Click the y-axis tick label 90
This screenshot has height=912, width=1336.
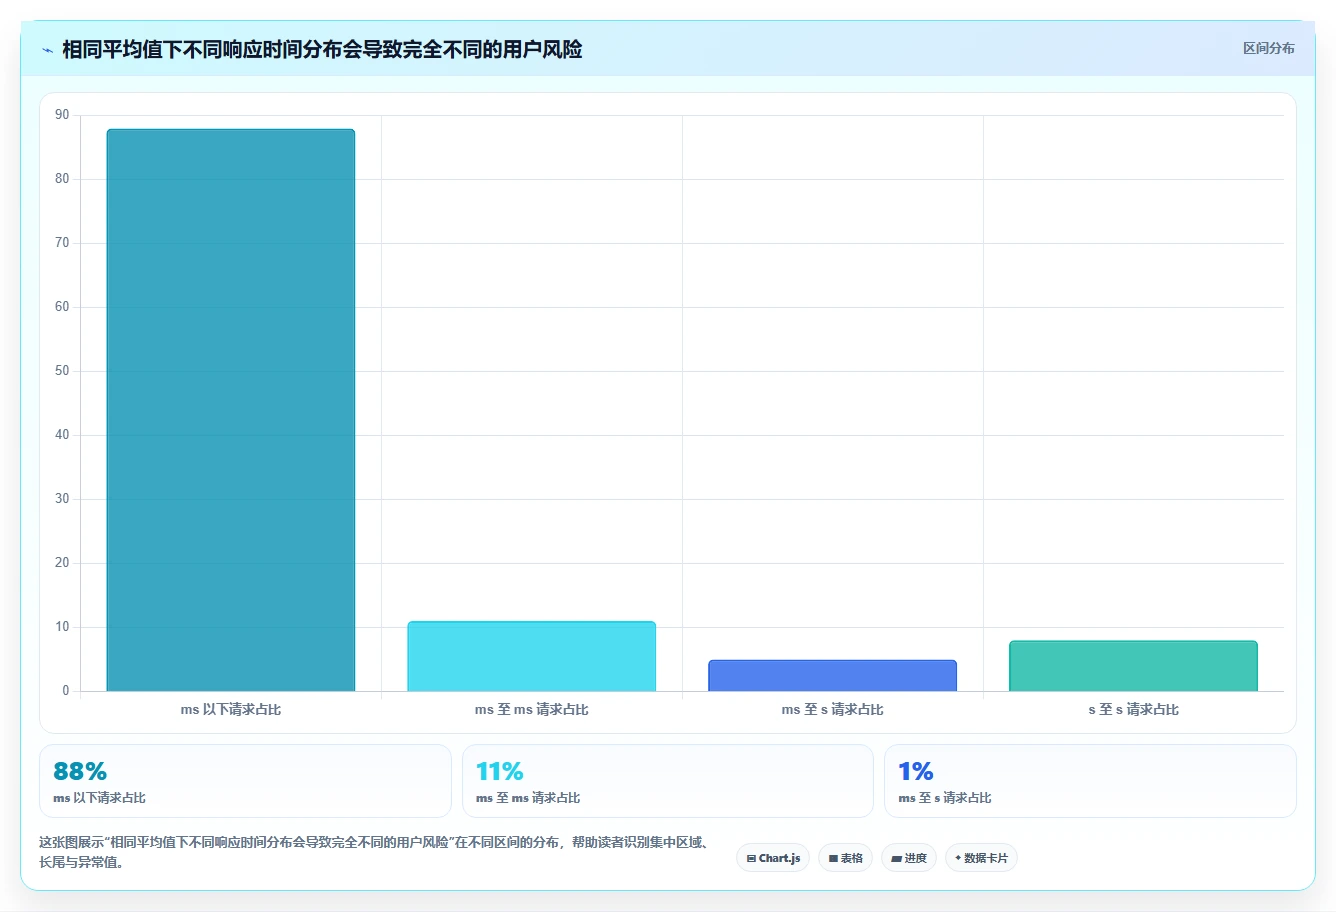[x=63, y=115]
